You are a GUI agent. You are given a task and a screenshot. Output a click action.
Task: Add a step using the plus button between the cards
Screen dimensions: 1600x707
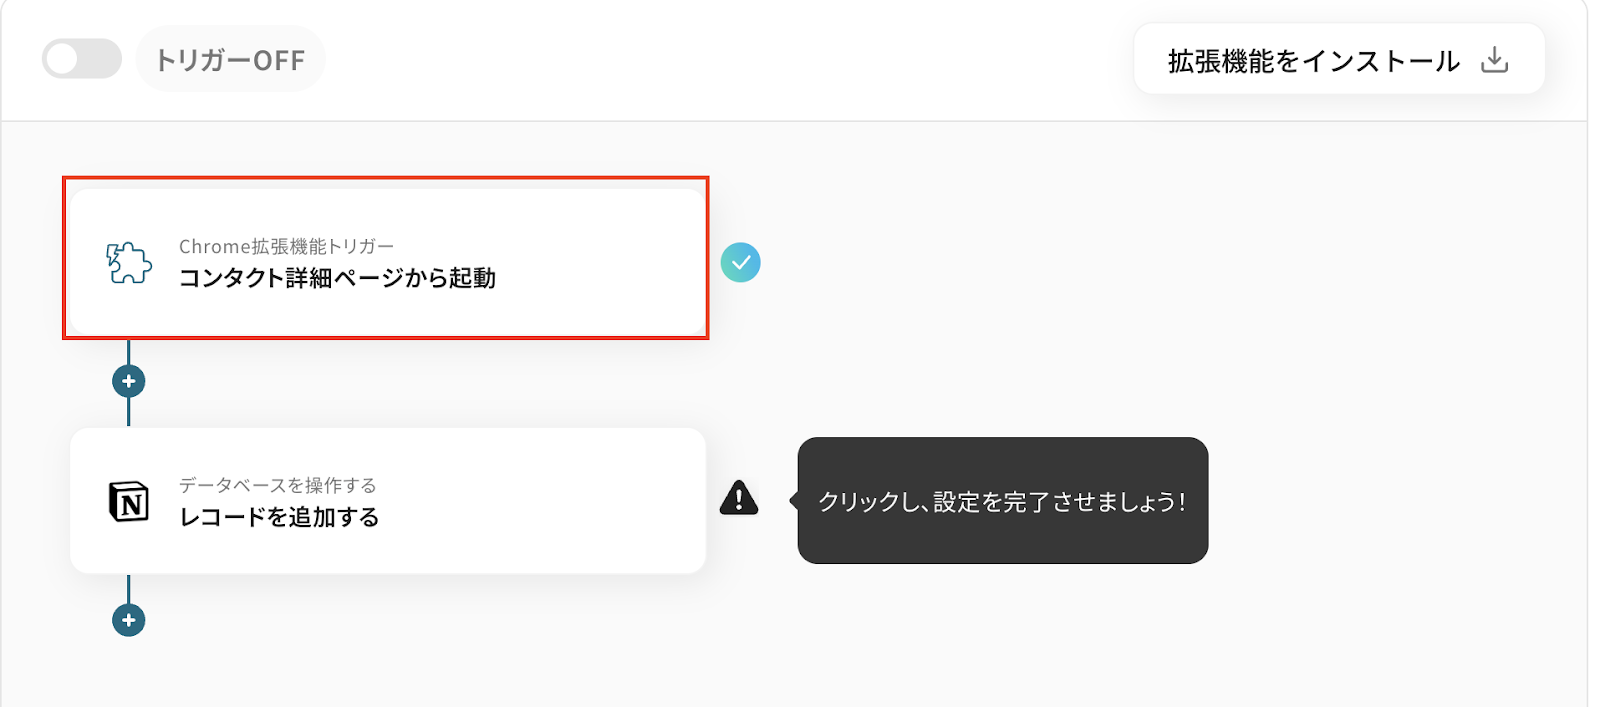pyautogui.click(x=129, y=381)
